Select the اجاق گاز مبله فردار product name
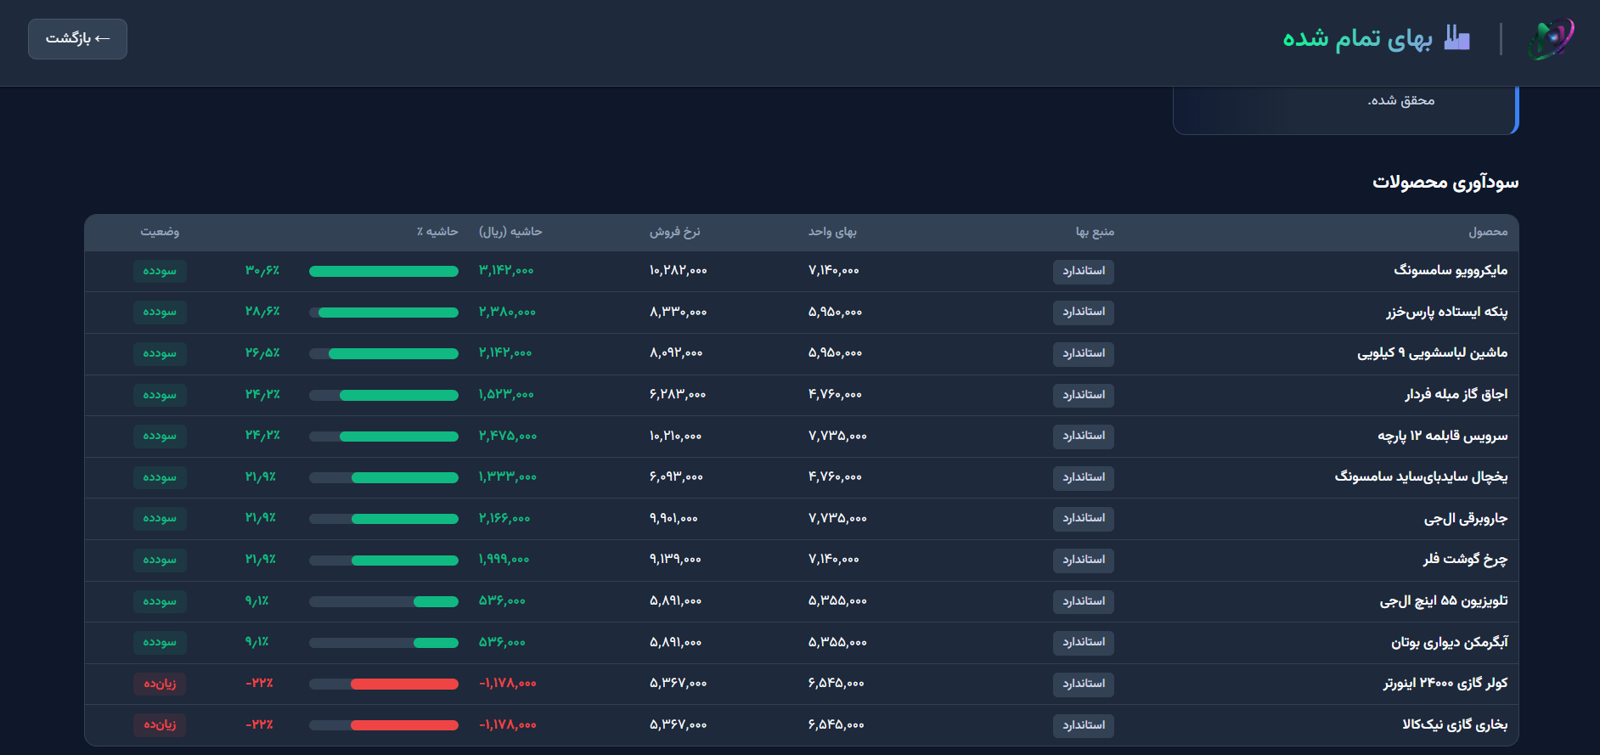Screen dimensions: 1600x755 pos(1456,395)
